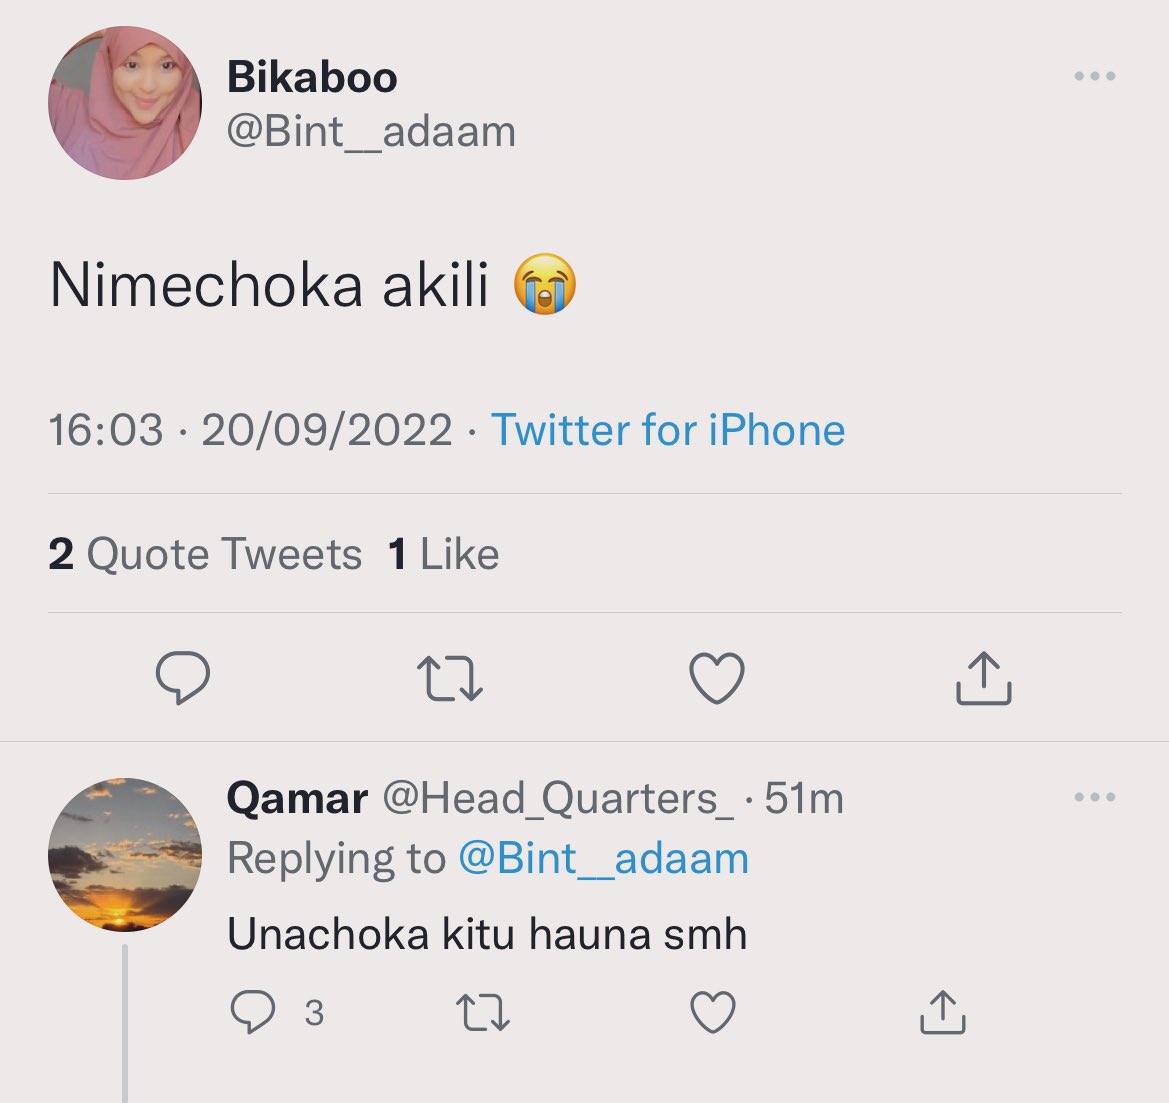
Task: Share Qamar's reply using share icon
Action: point(943,1012)
